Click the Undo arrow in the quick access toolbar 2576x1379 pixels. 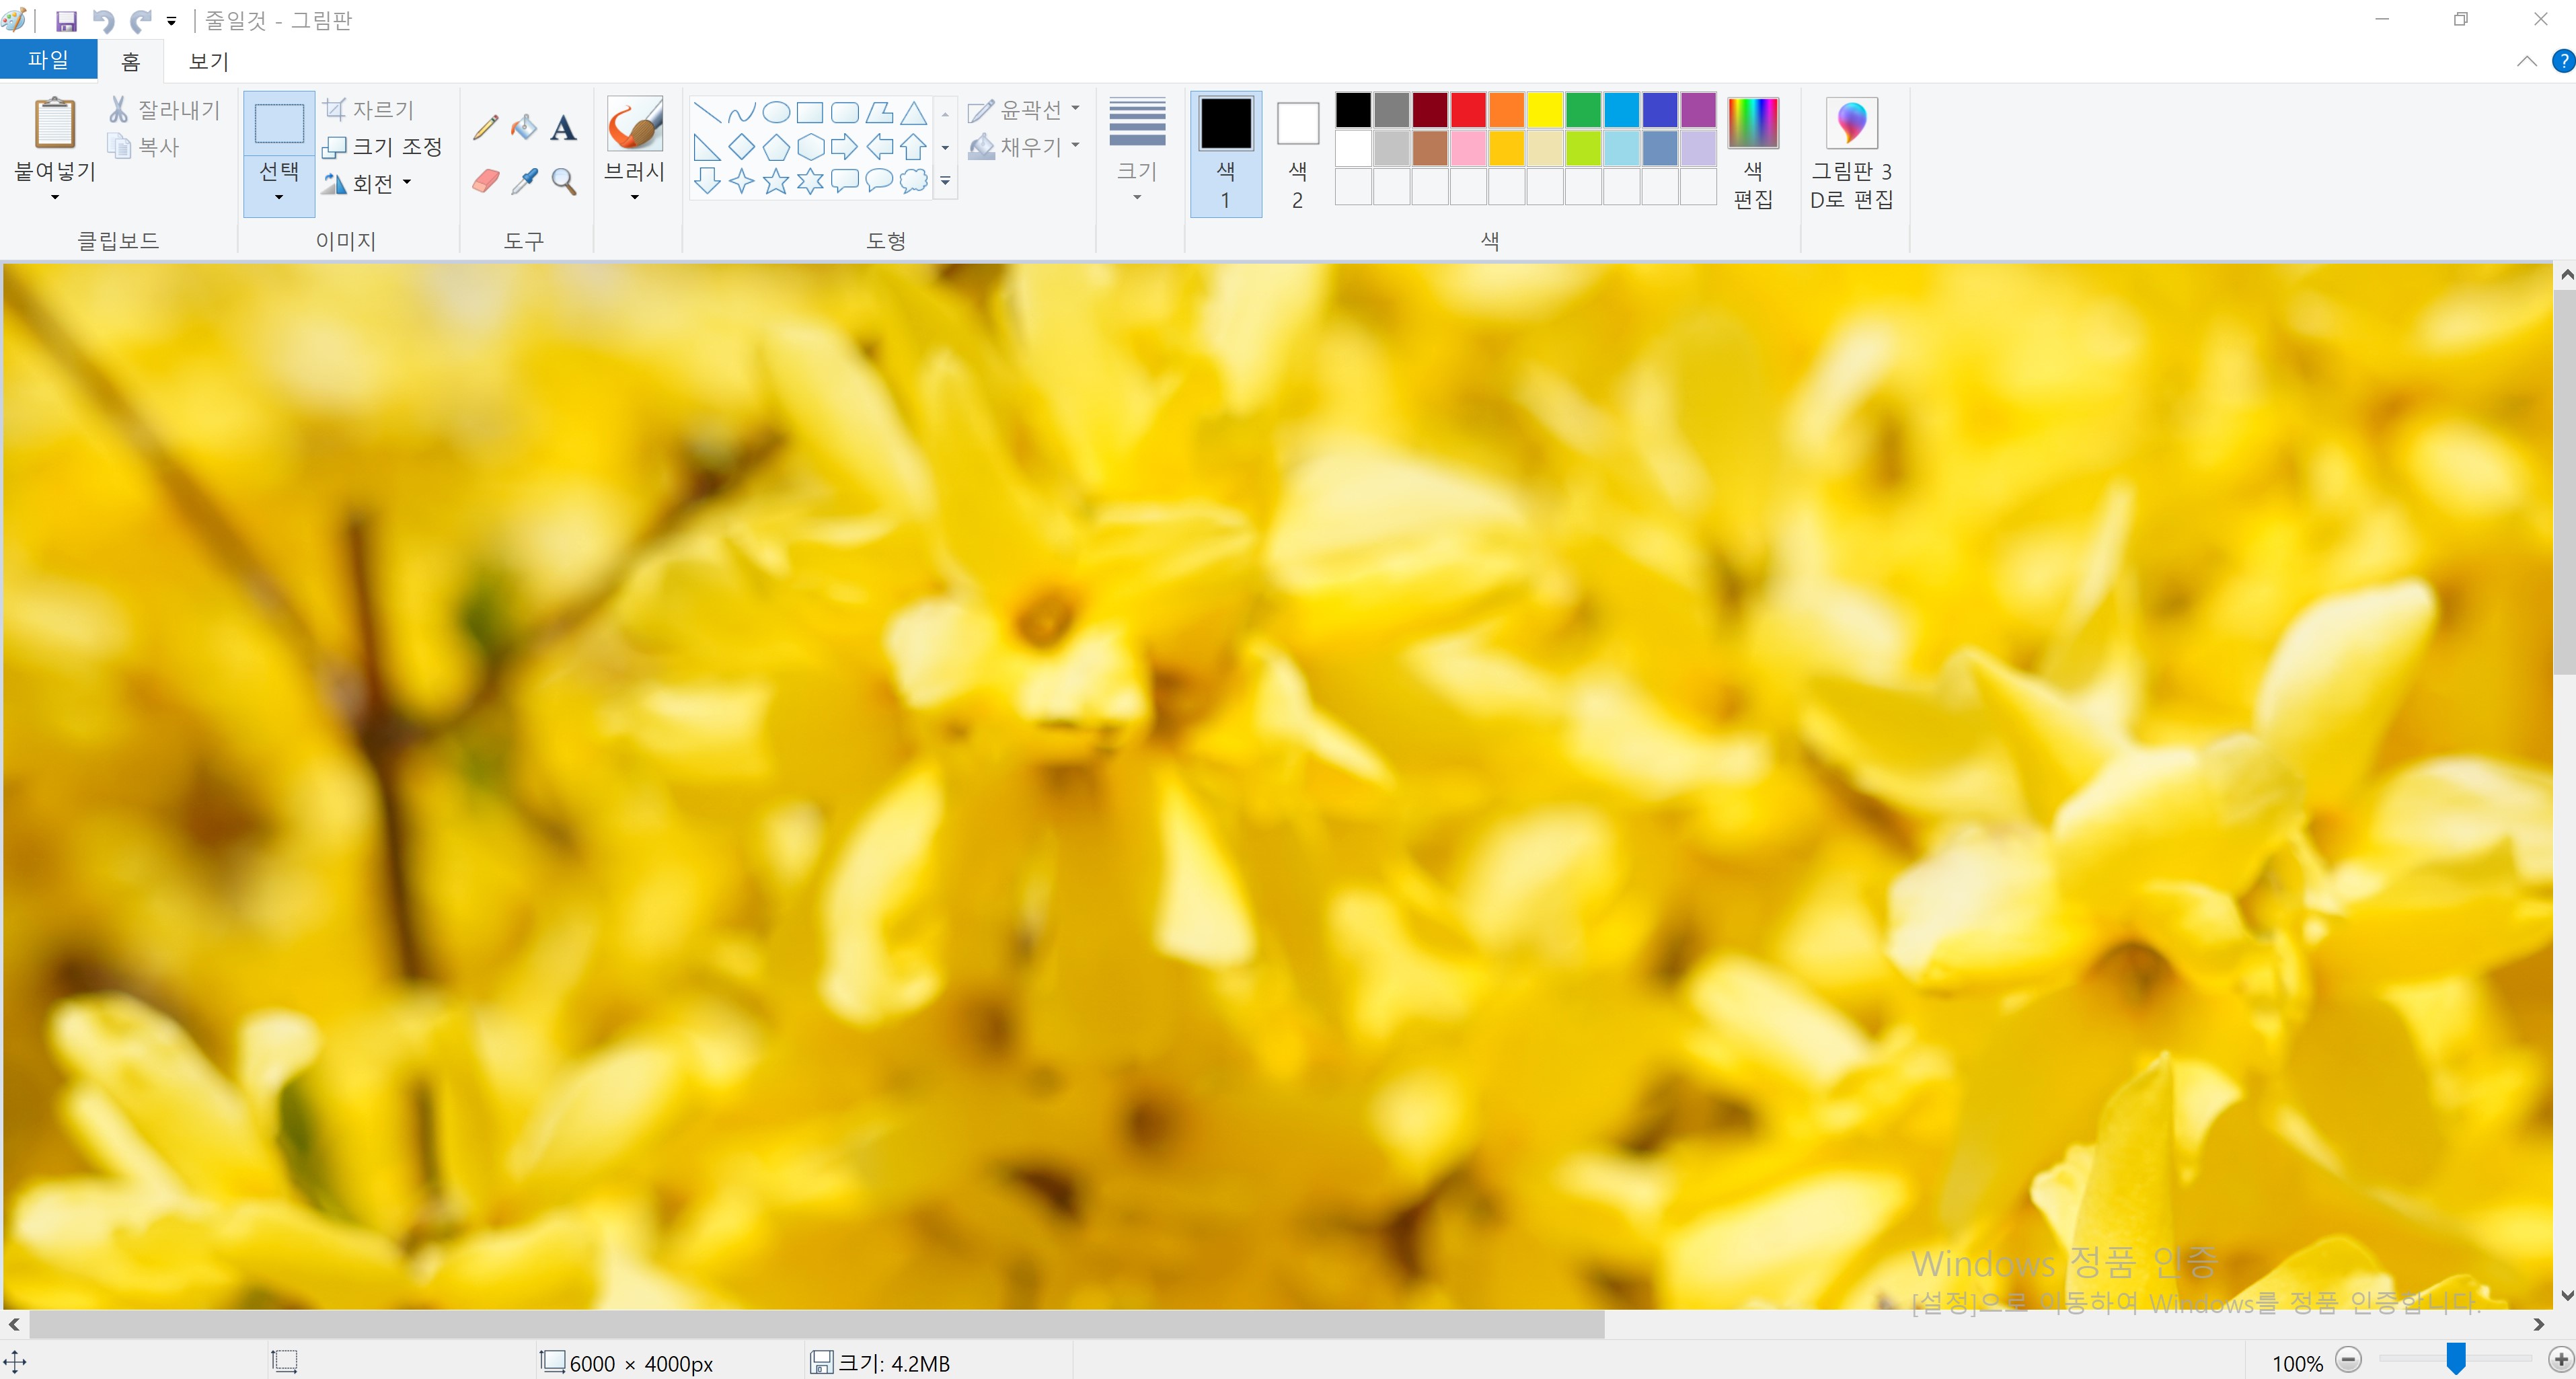(103, 21)
